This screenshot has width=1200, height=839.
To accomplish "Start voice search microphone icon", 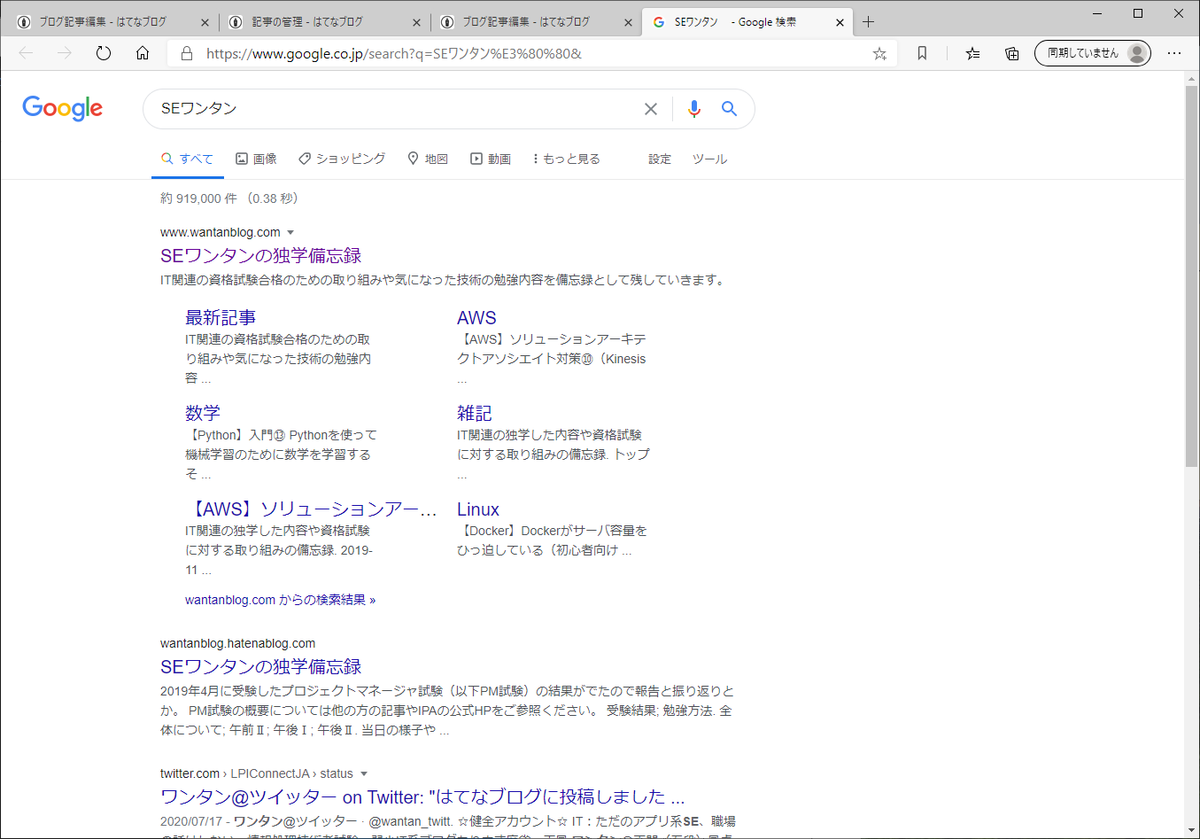I will pos(694,109).
